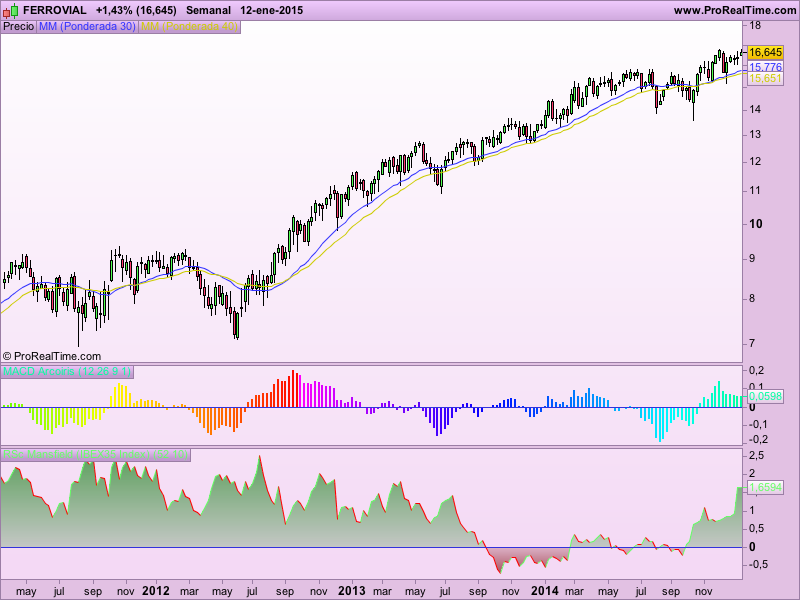Click the 2012 year label on time axis

pos(156,591)
